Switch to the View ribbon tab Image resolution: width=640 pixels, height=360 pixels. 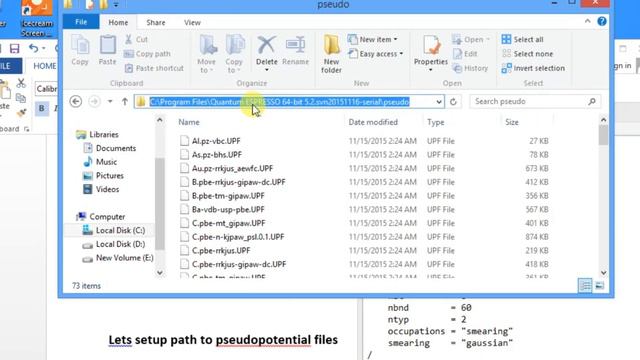coord(192,22)
